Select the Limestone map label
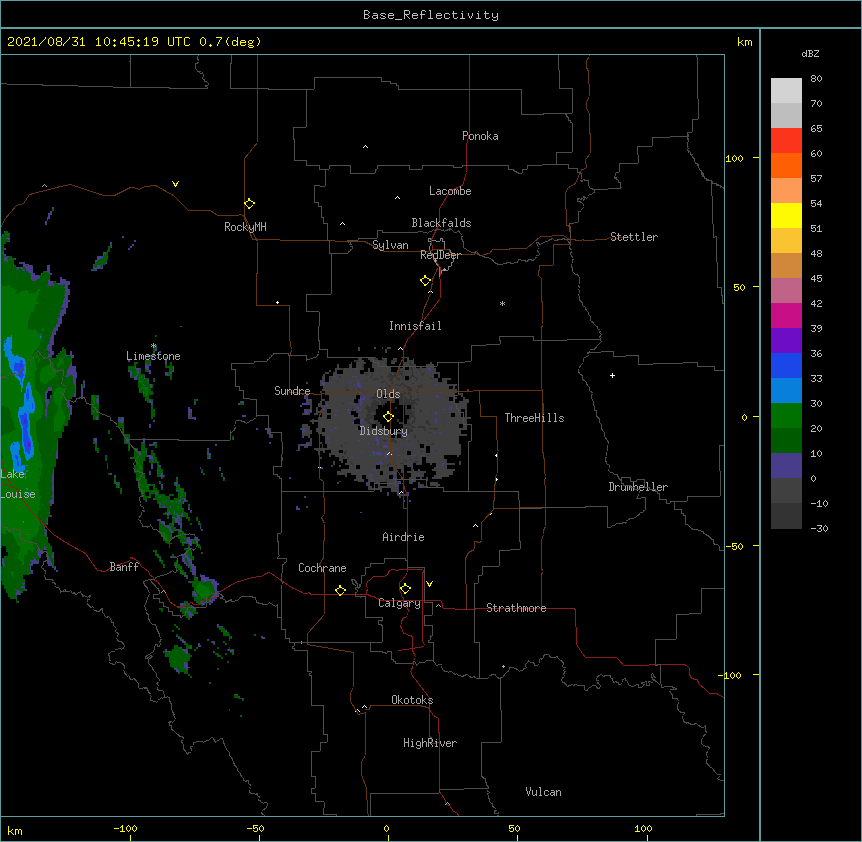Viewport: 862px width, 842px height. coord(153,356)
